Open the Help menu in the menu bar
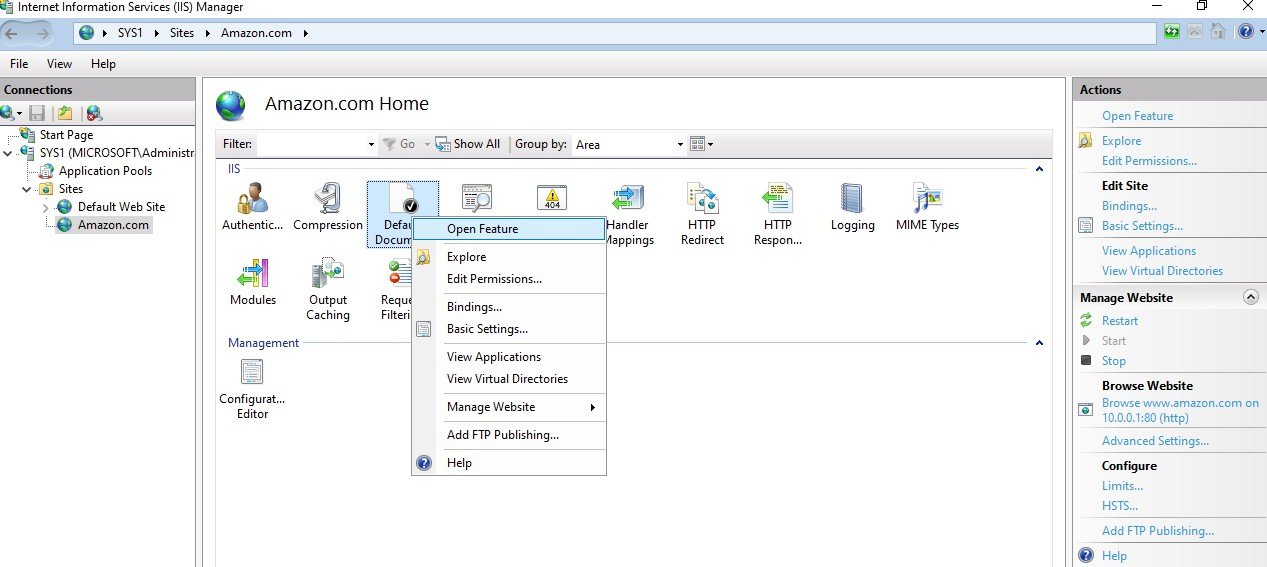The height and width of the screenshot is (567, 1267). [x=103, y=63]
